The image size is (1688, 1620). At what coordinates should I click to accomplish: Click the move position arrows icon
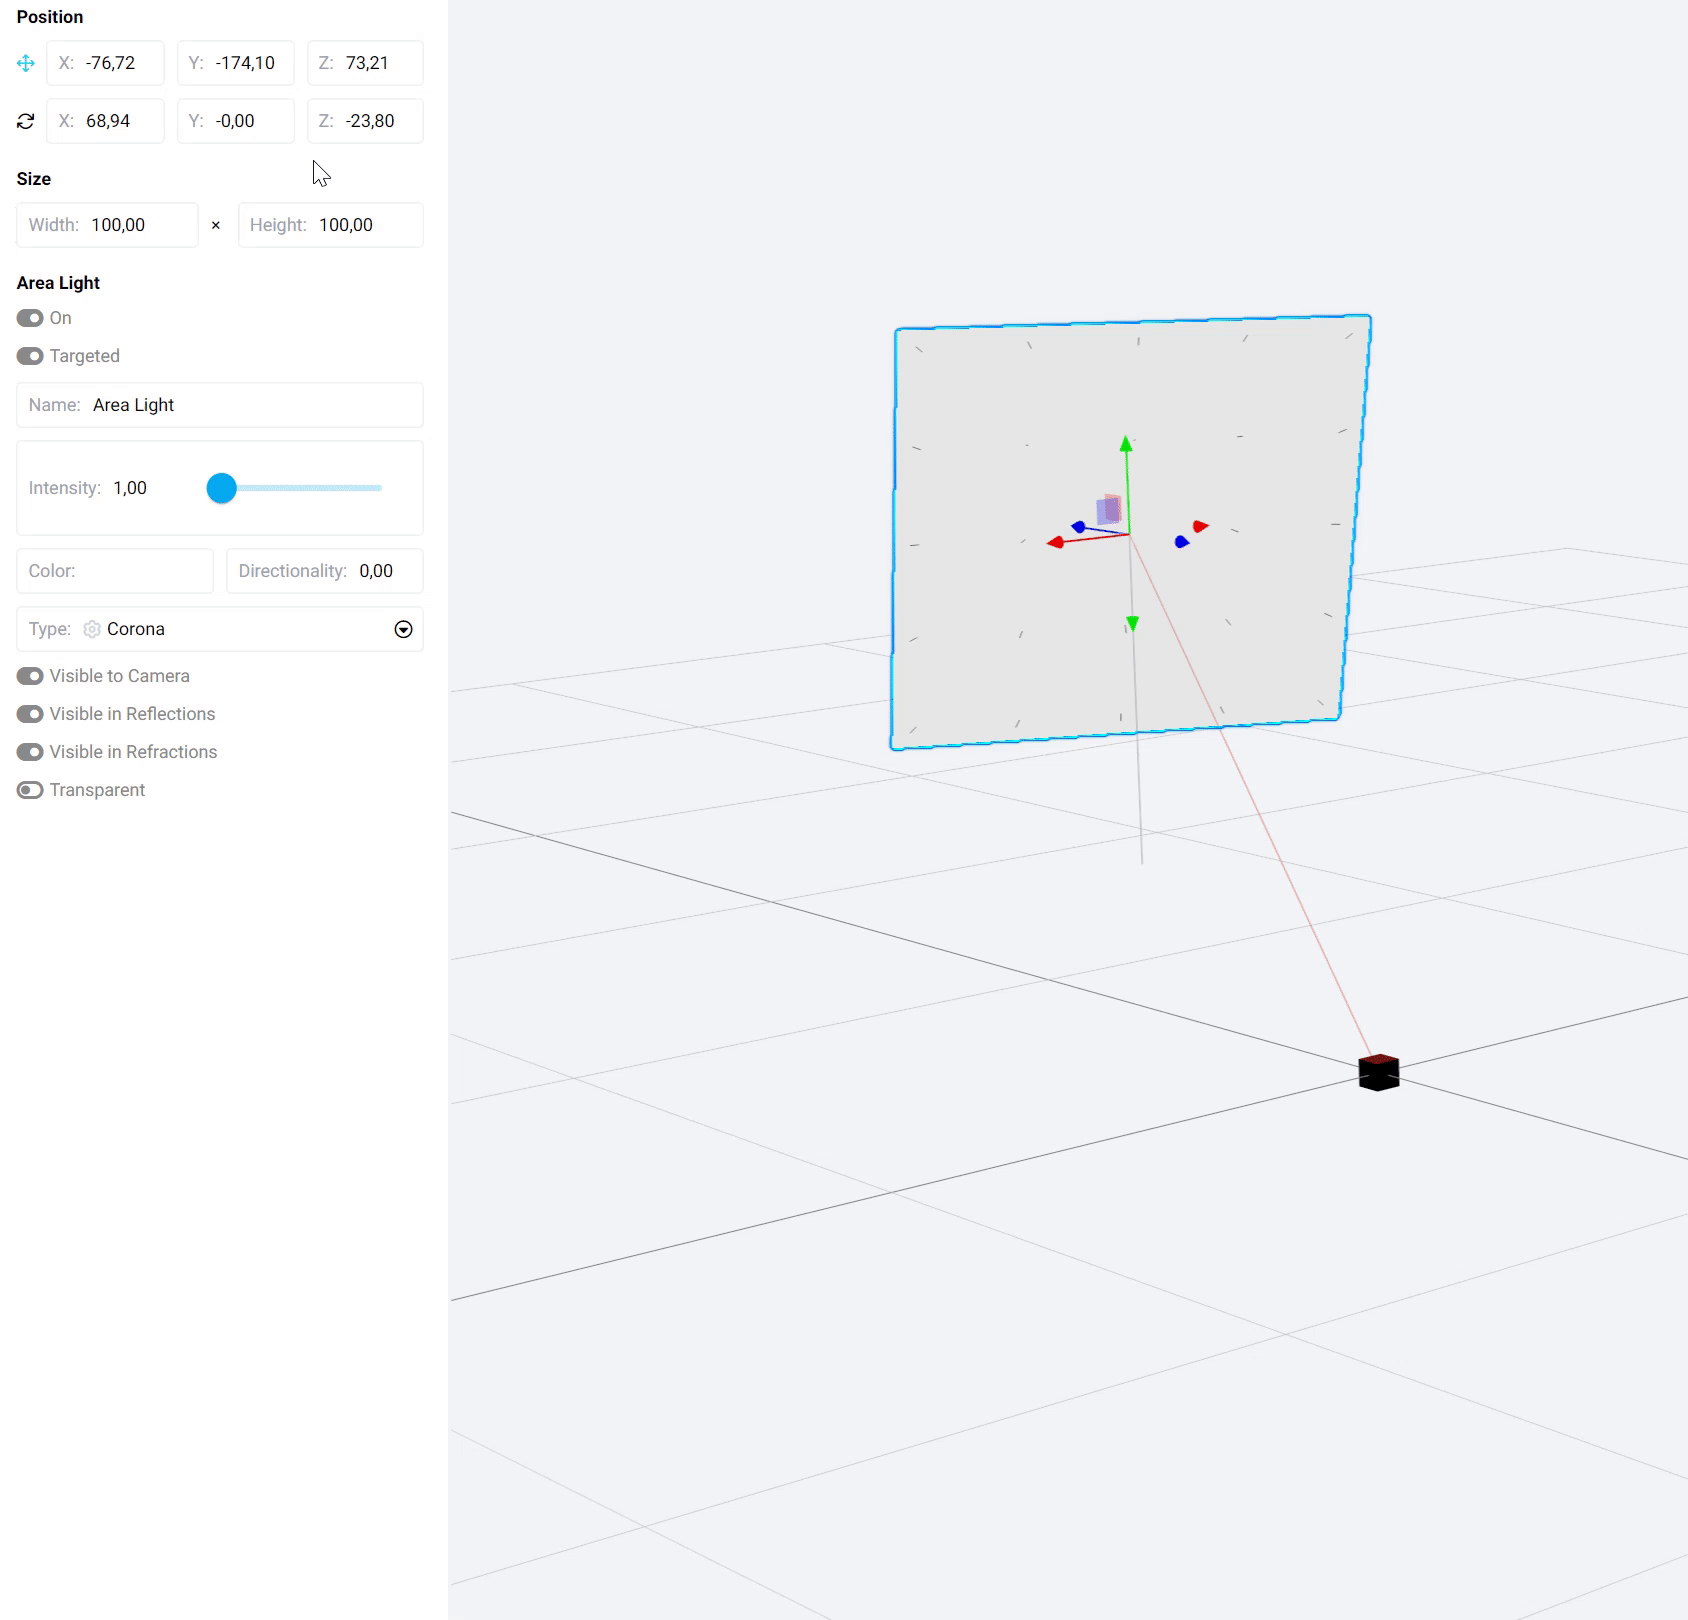pyautogui.click(x=26, y=63)
